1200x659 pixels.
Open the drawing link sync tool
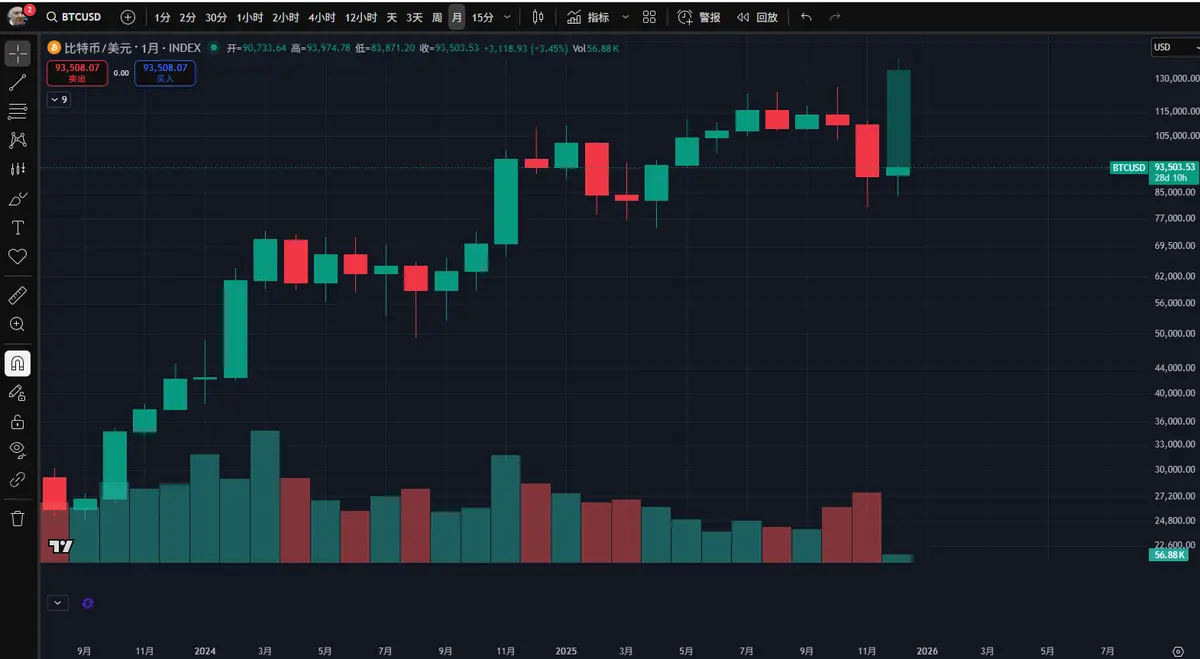click(x=17, y=479)
